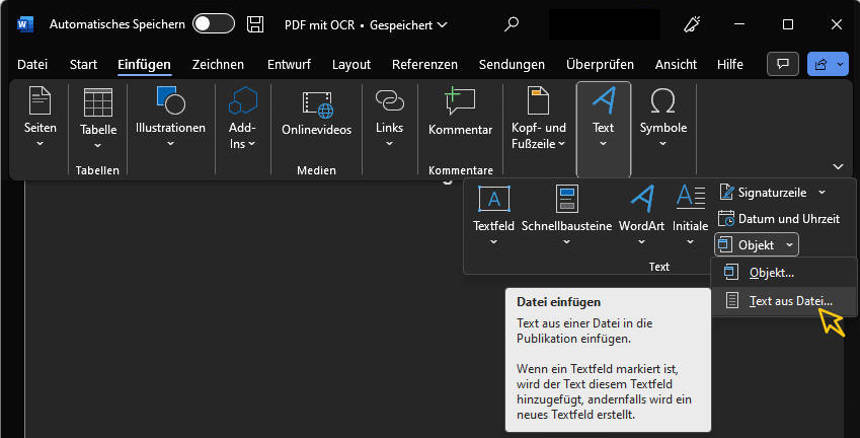This screenshot has height=438, width=860.
Task: Open the Layout tab
Action: click(351, 65)
